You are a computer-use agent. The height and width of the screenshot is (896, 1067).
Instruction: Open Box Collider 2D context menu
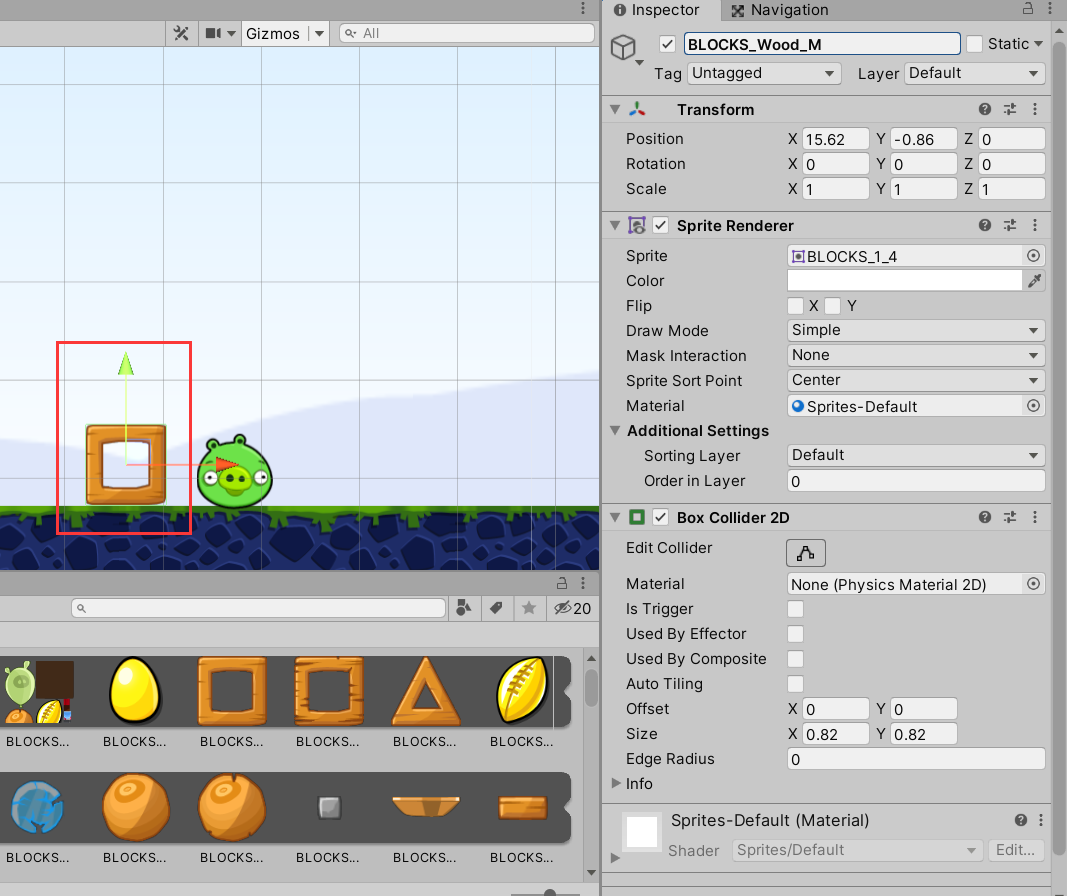tap(1035, 517)
